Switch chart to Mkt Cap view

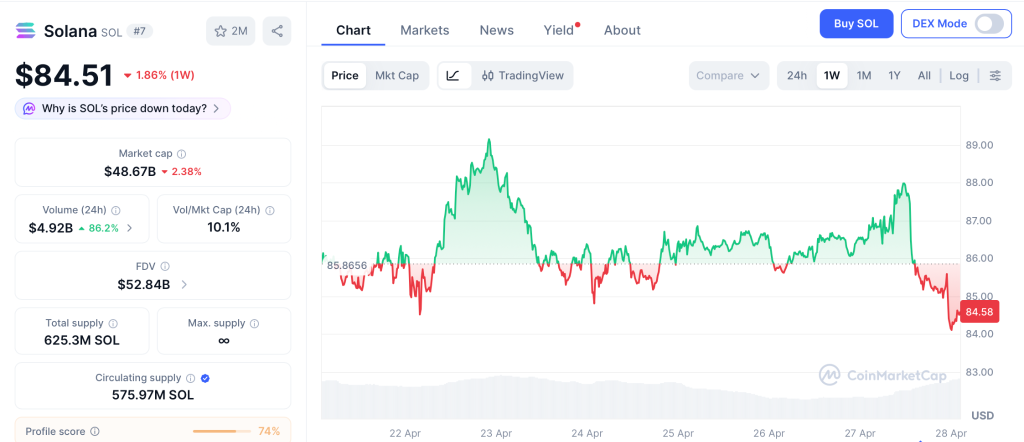[397, 75]
